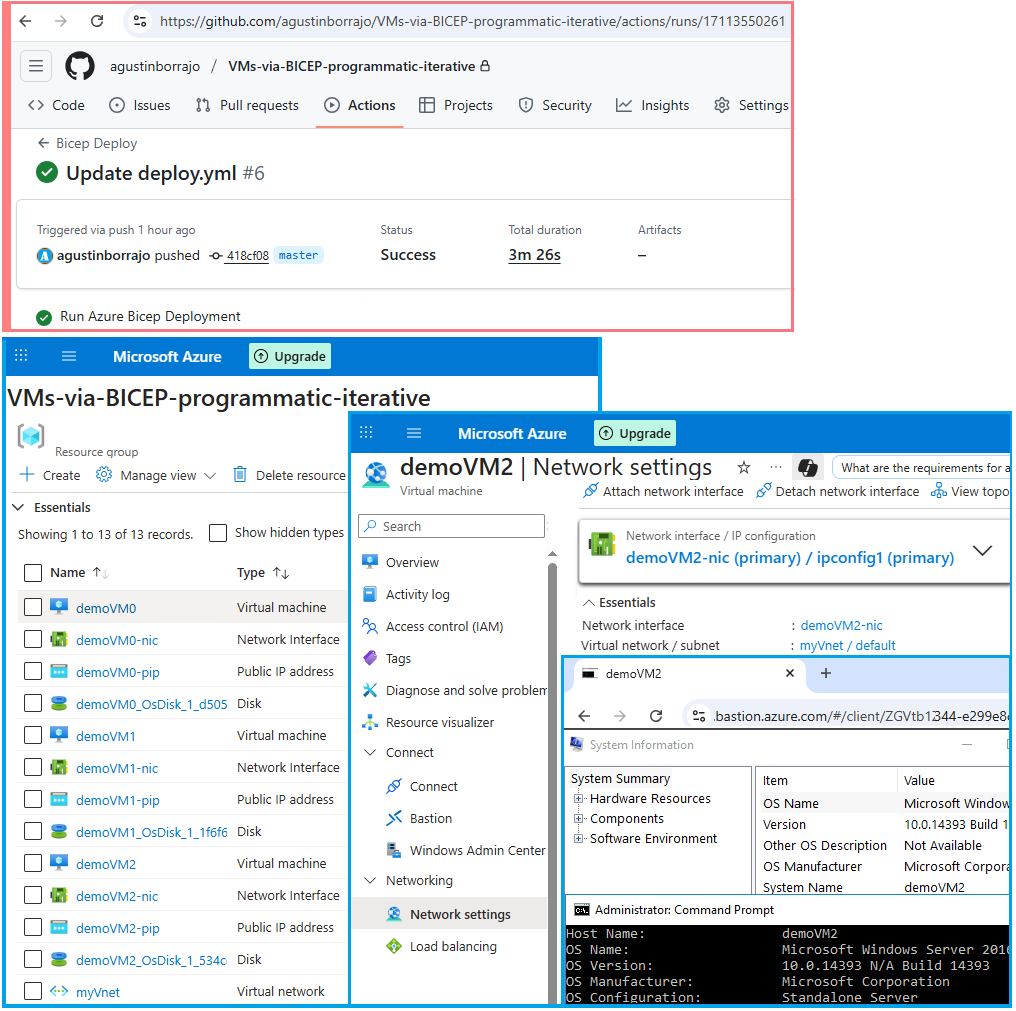Sort resources by Name column
1016x1011 pixels.
pos(79,573)
